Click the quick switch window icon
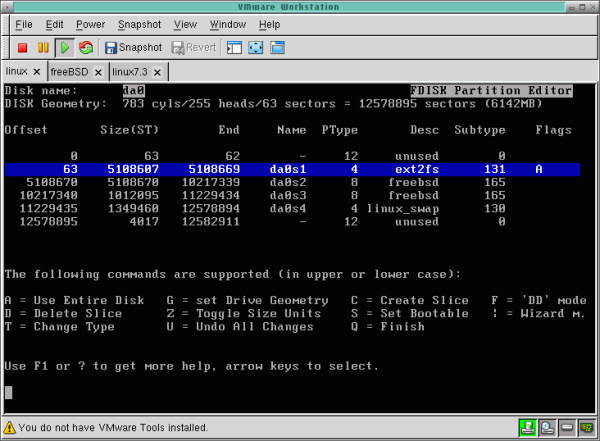 (x=277, y=47)
